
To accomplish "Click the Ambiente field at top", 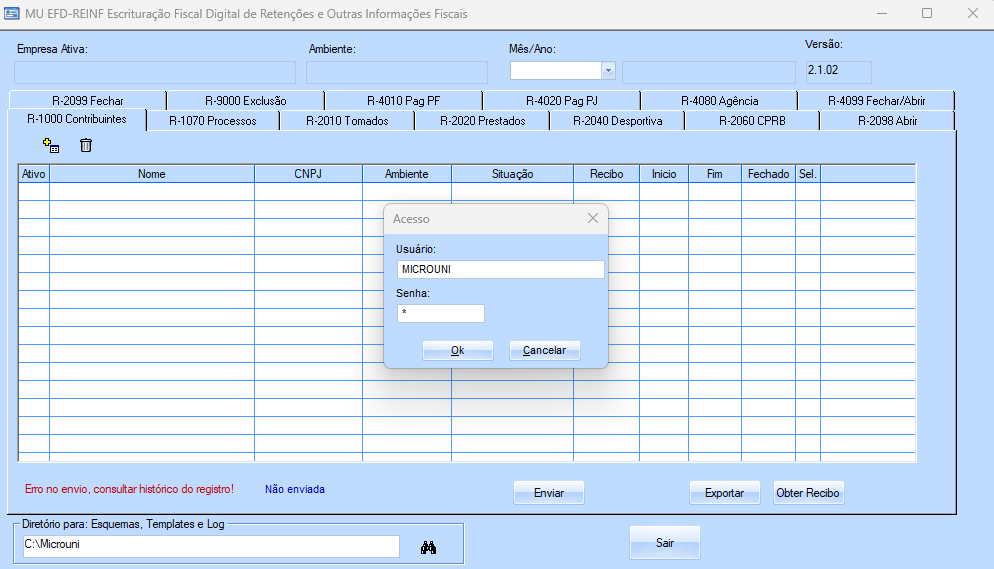I will [x=397, y=72].
